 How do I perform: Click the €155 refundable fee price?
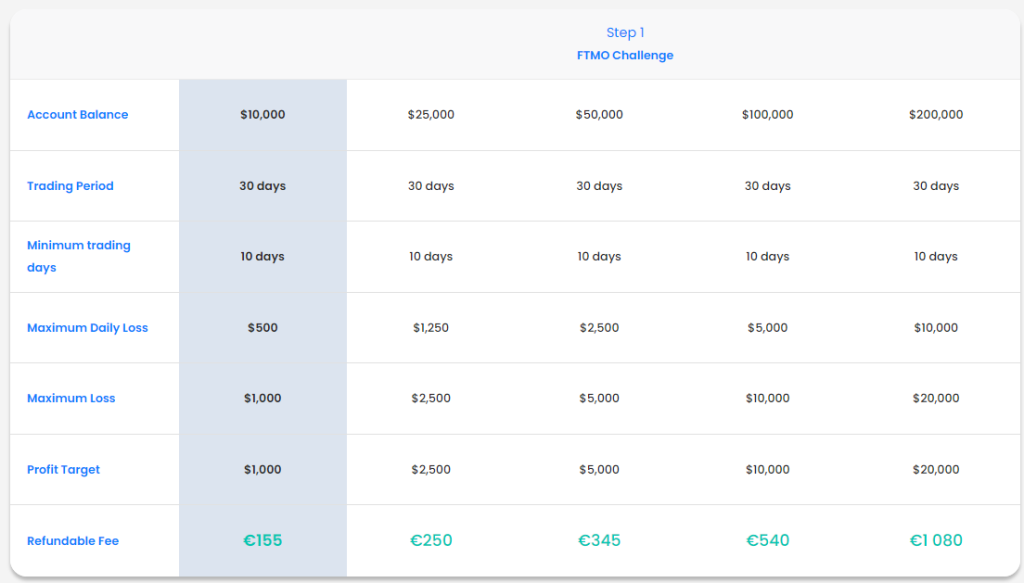pos(262,540)
